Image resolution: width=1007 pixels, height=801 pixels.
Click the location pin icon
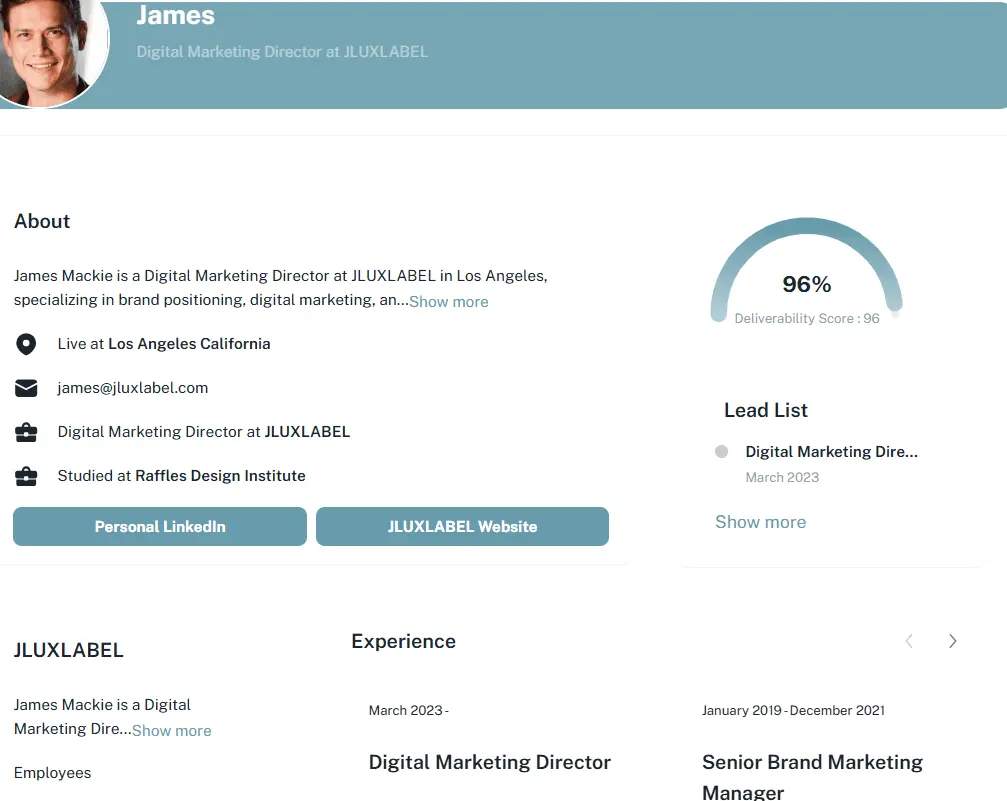26,344
